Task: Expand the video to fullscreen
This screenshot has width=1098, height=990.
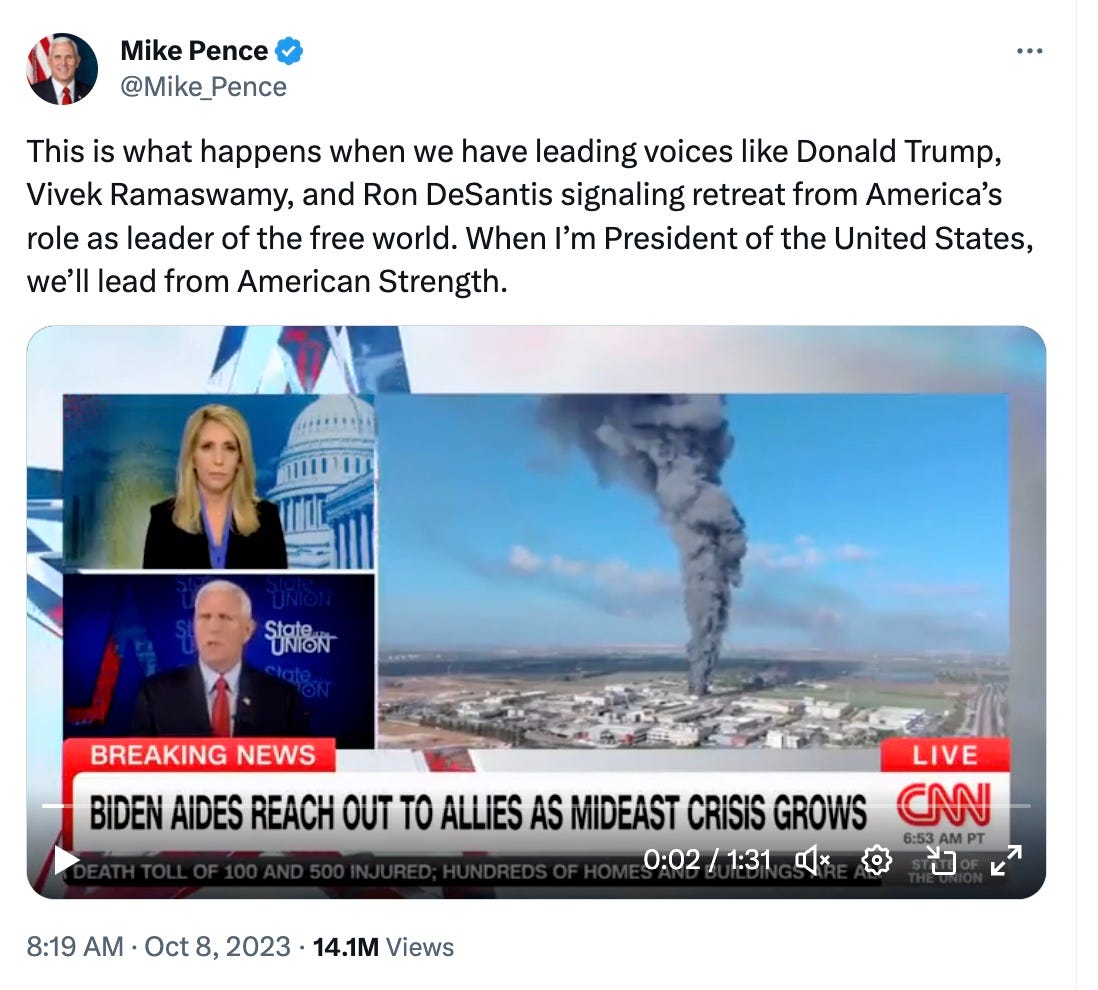Action: [1006, 860]
